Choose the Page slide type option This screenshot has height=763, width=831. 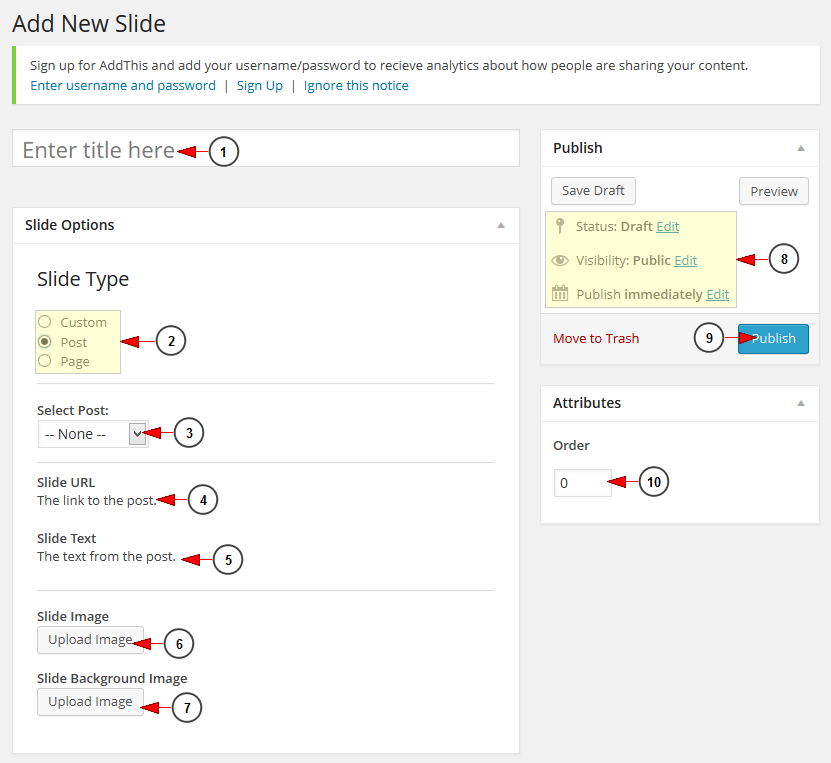point(45,361)
